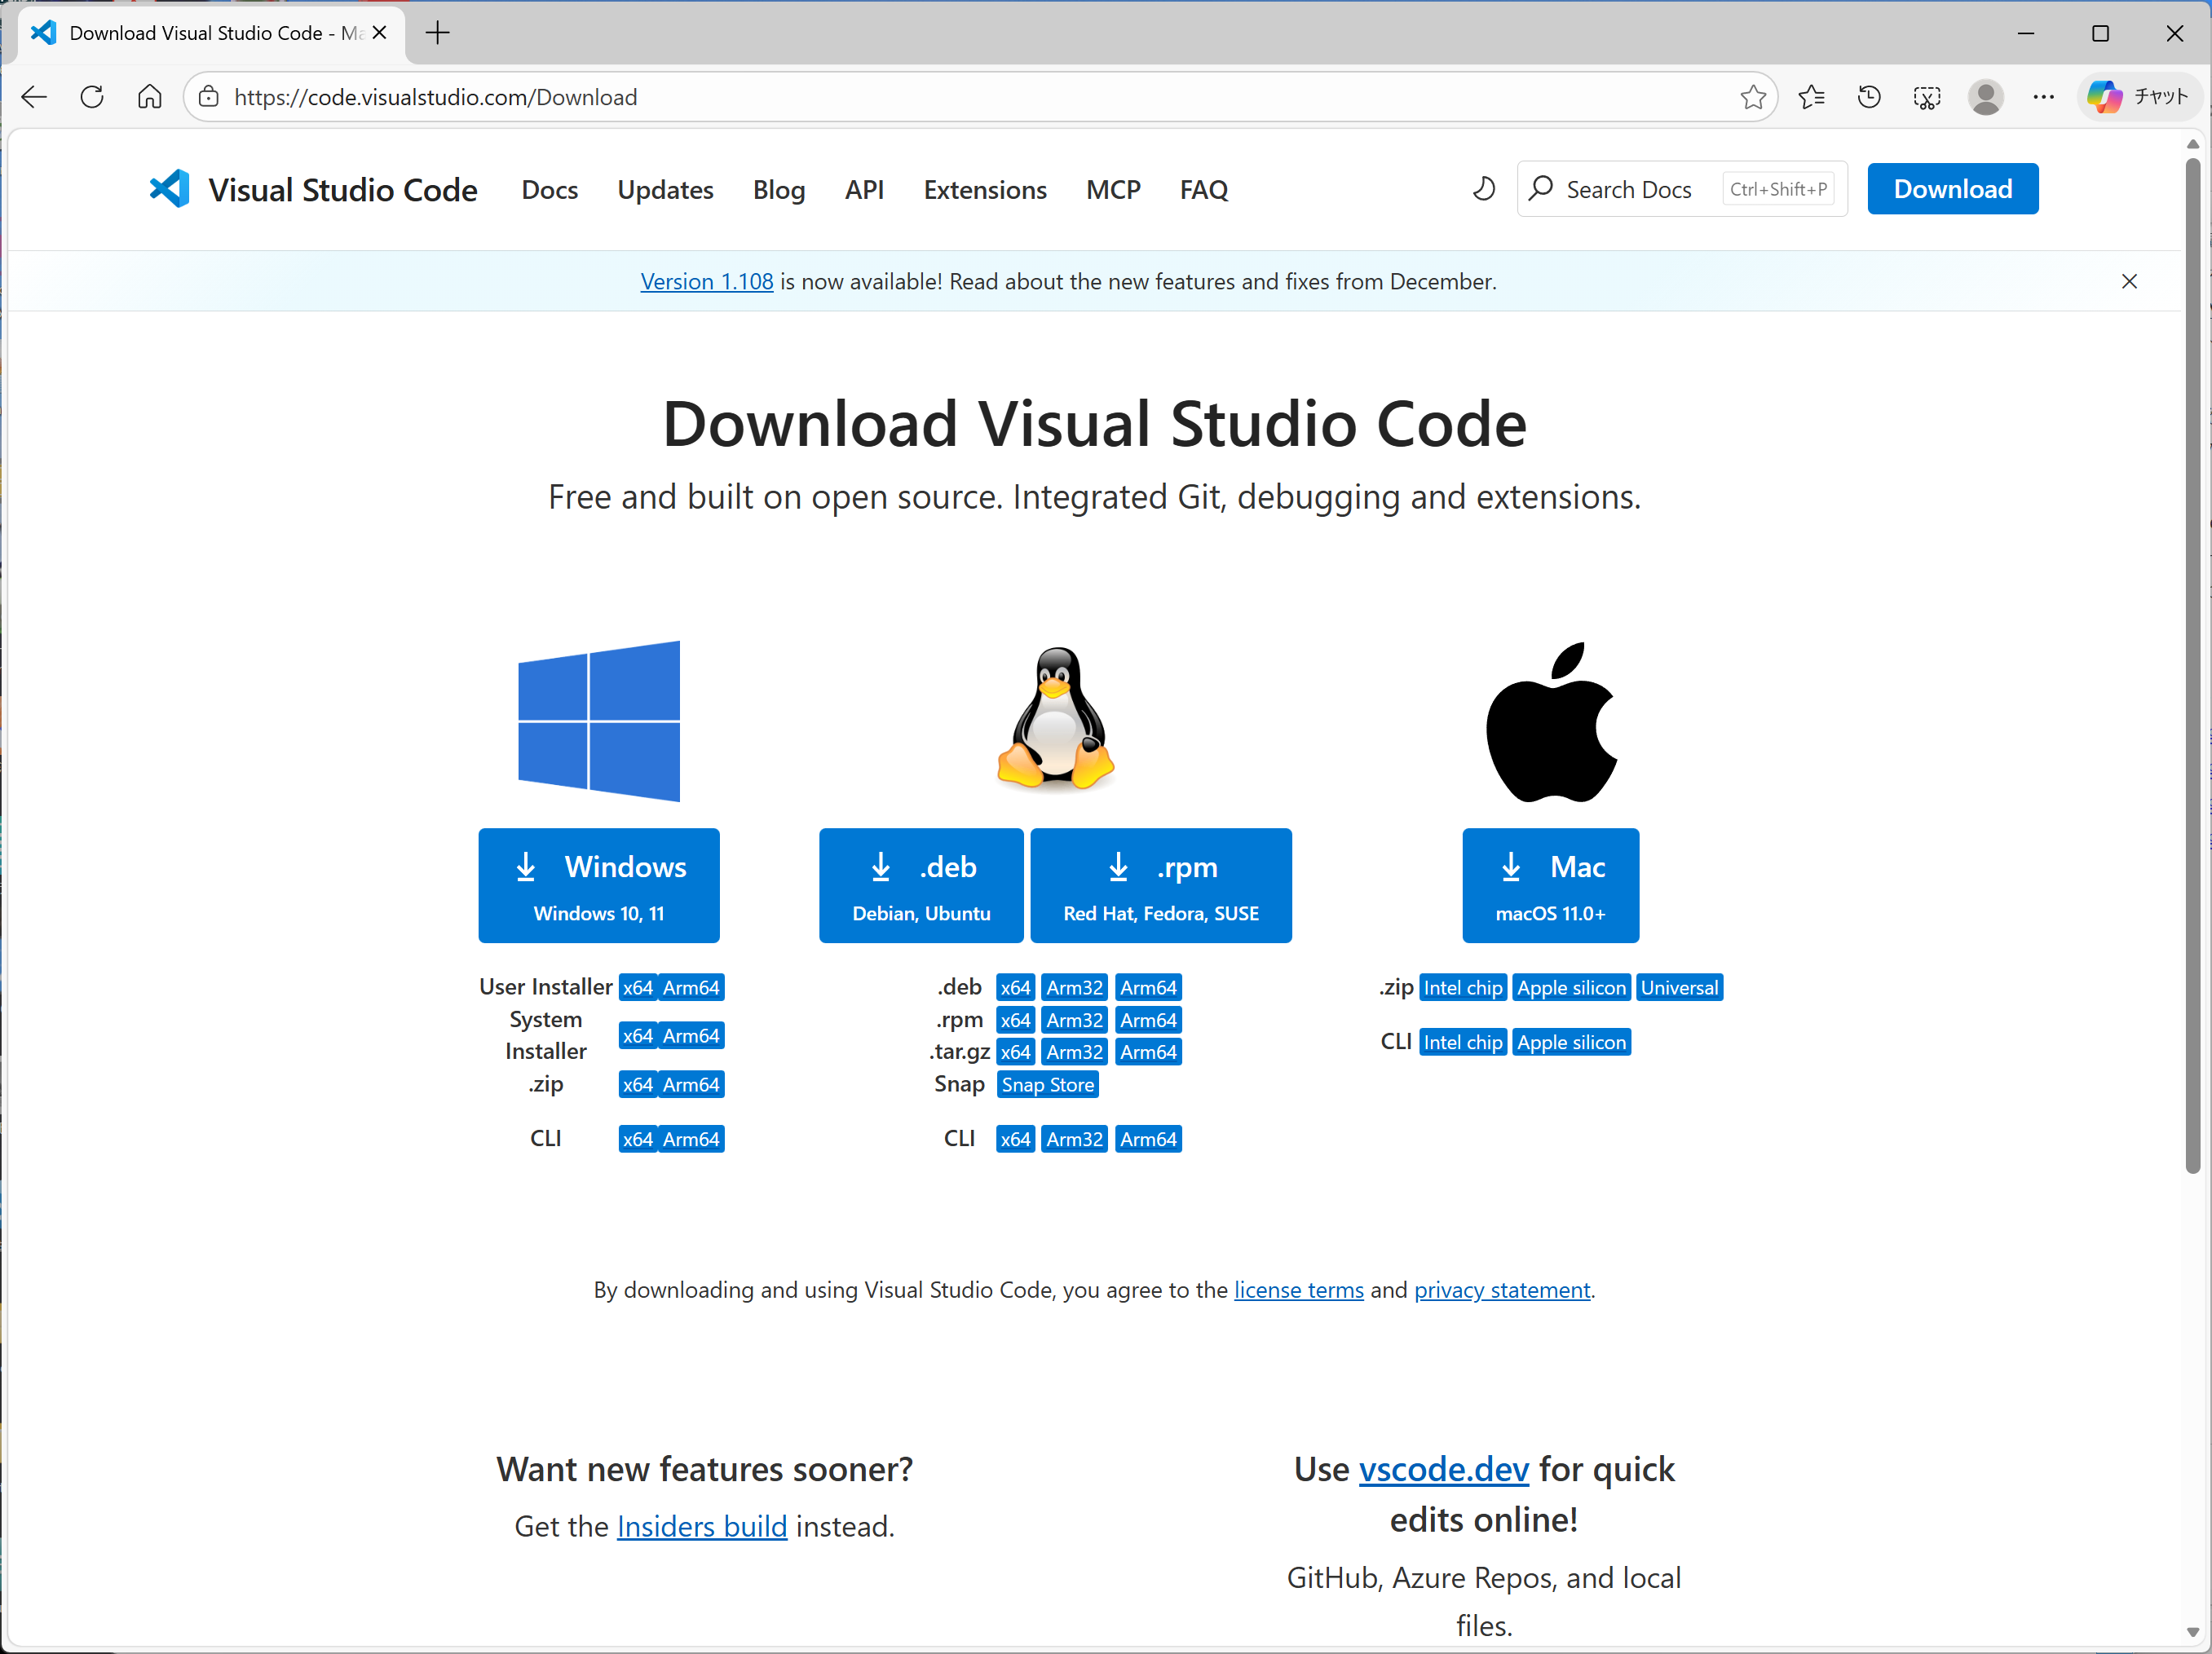Image resolution: width=2212 pixels, height=1654 pixels.
Task: Click the browser profile avatar icon
Action: click(1985, 97)
